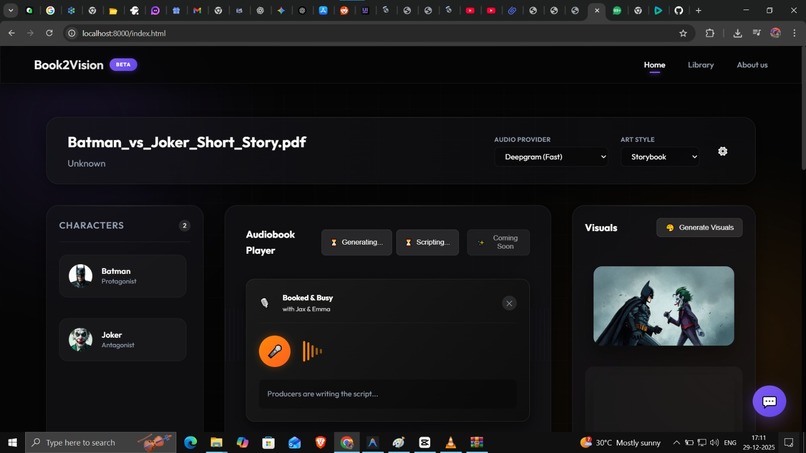
Task: Click the Batman_vs_Joker_Short_Story.pdf title
Action: [187, 142]
